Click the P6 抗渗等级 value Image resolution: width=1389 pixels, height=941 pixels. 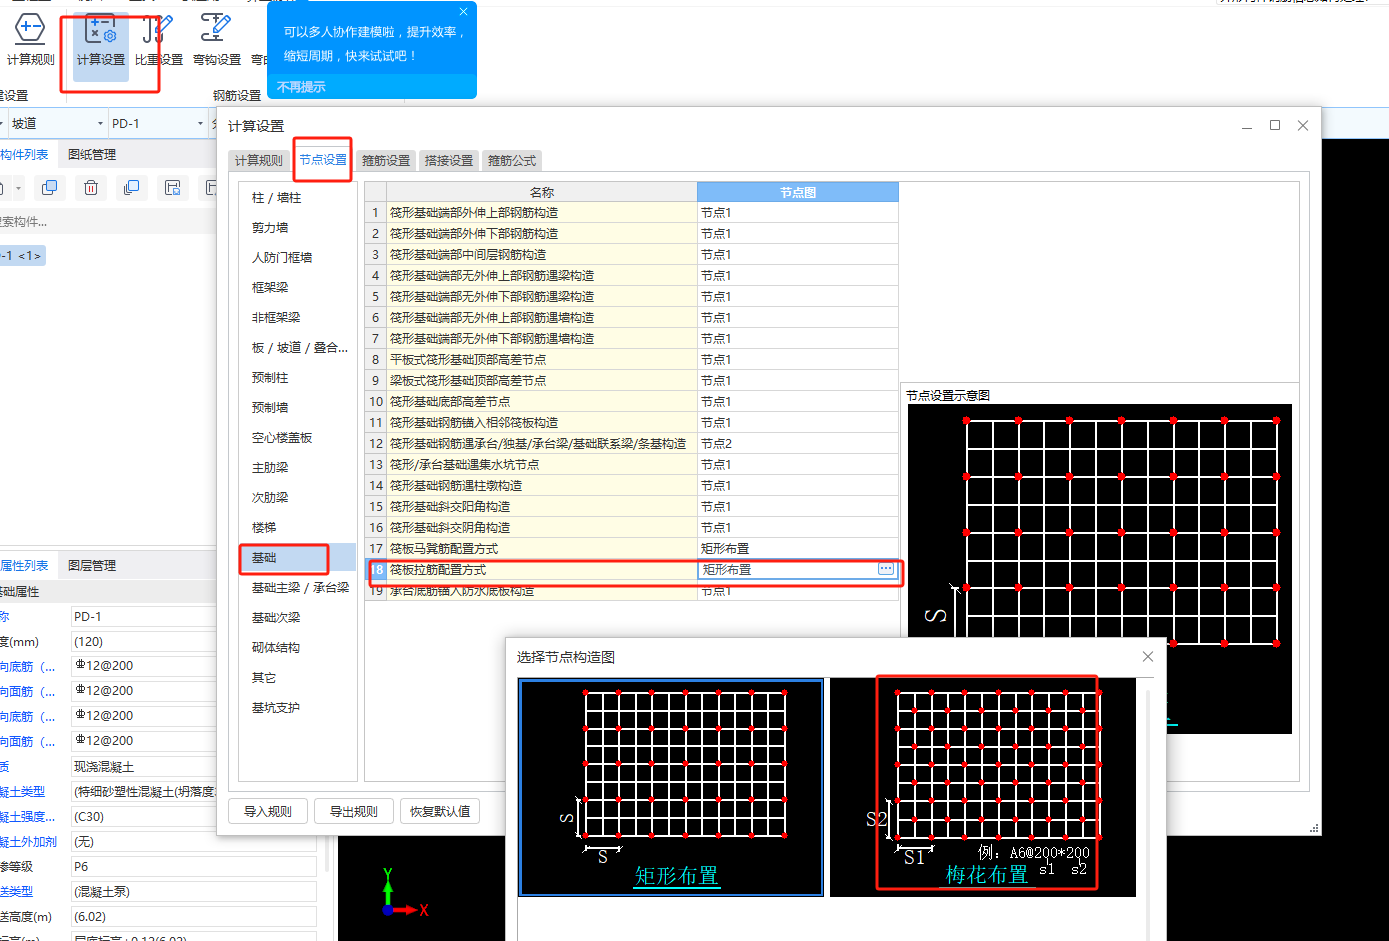tap(194, 866)
